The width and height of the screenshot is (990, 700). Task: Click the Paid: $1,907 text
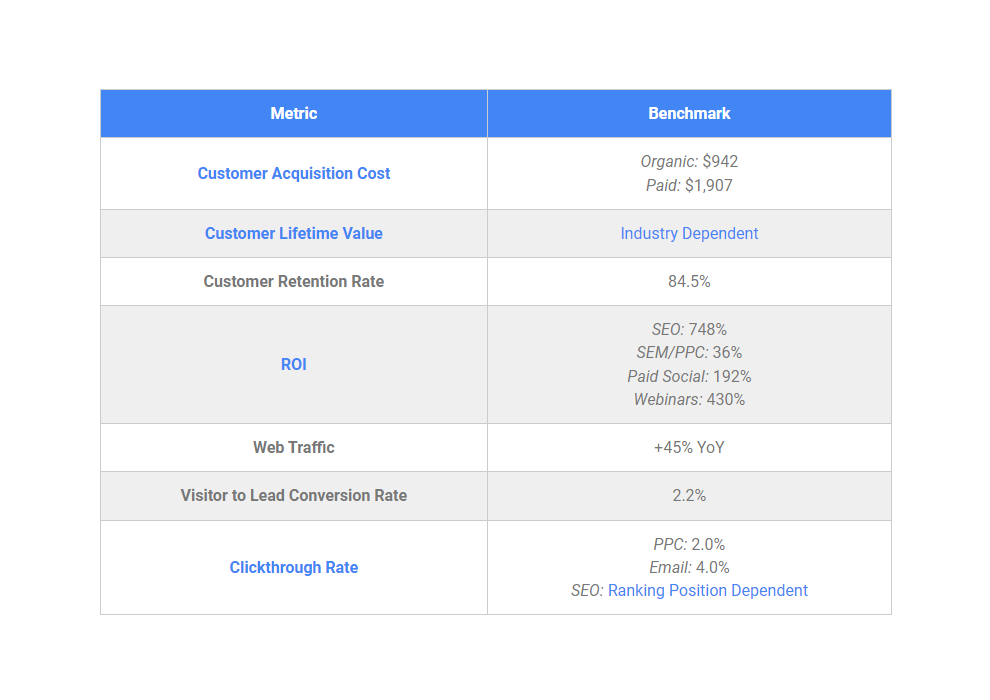pyautogui.click(x=689, y=186)
